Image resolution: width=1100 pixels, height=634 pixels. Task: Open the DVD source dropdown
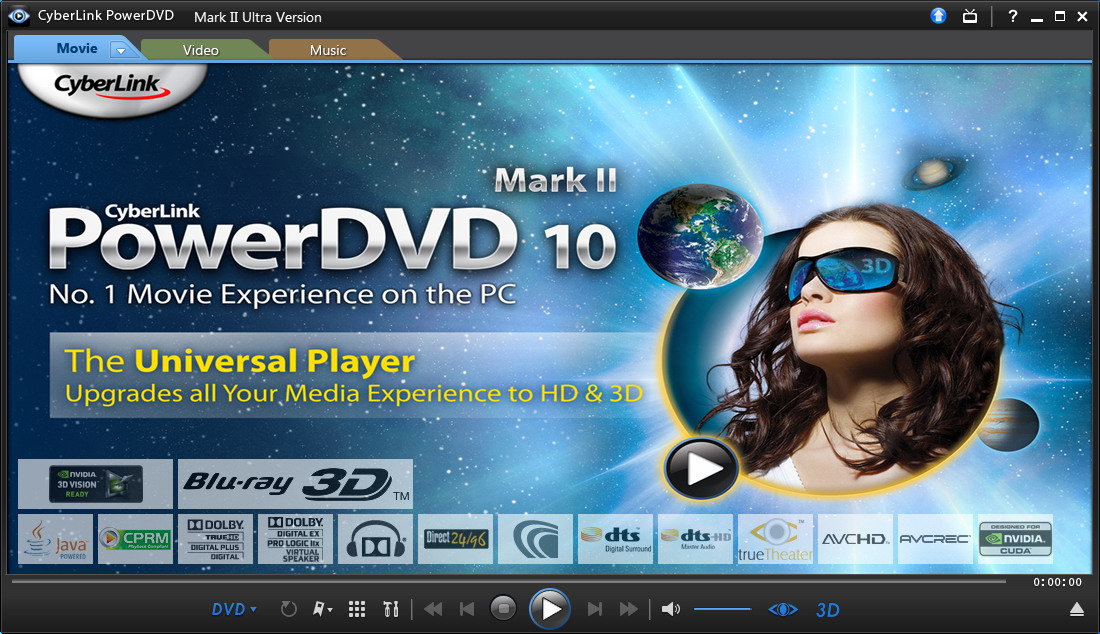[x=234, y=609]
